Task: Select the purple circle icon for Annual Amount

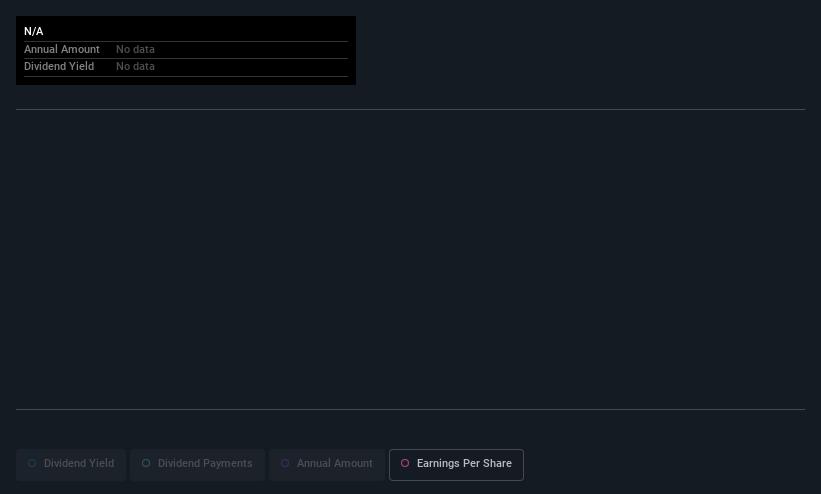Action: click(285, 463)
